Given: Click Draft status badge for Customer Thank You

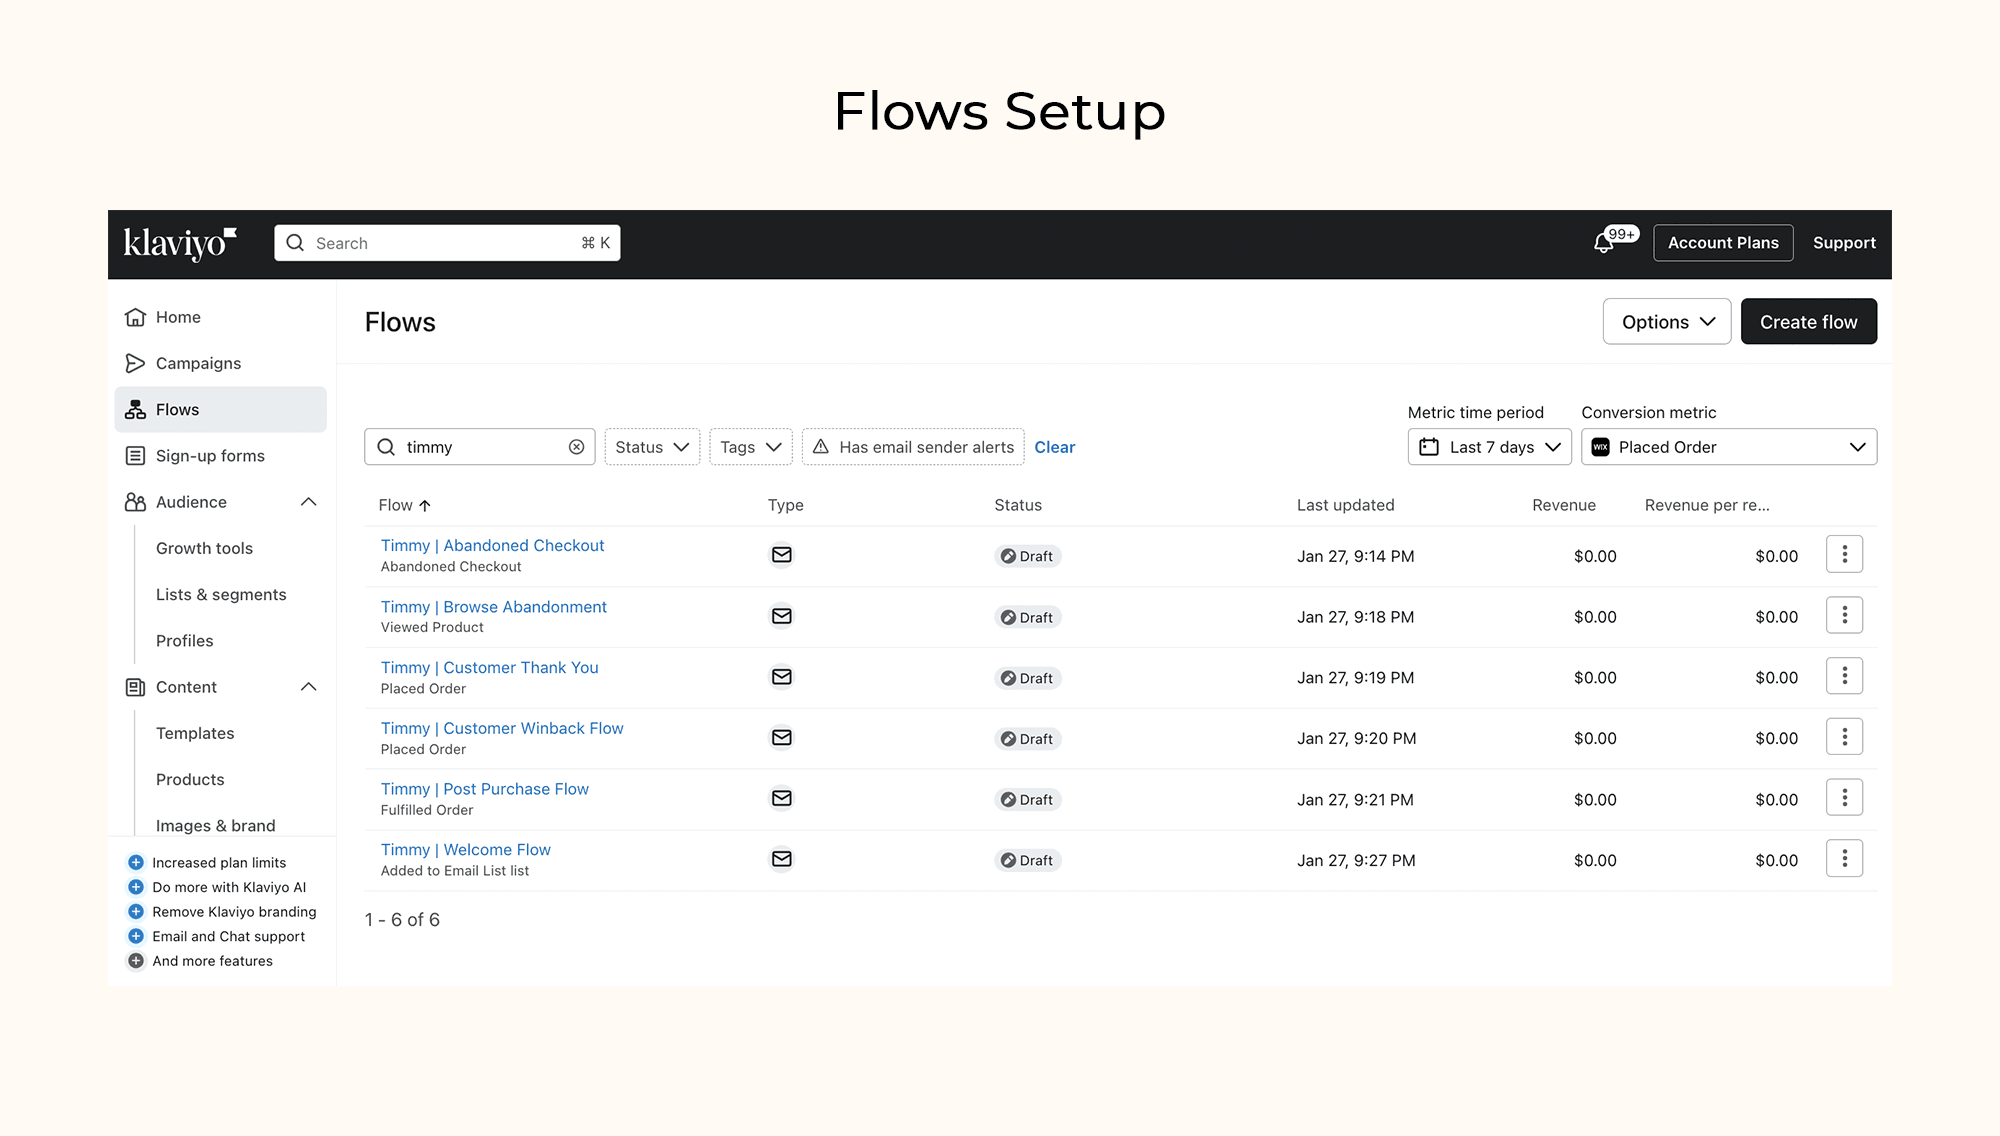Looking at the screenshot, I should pos(1027,678).
